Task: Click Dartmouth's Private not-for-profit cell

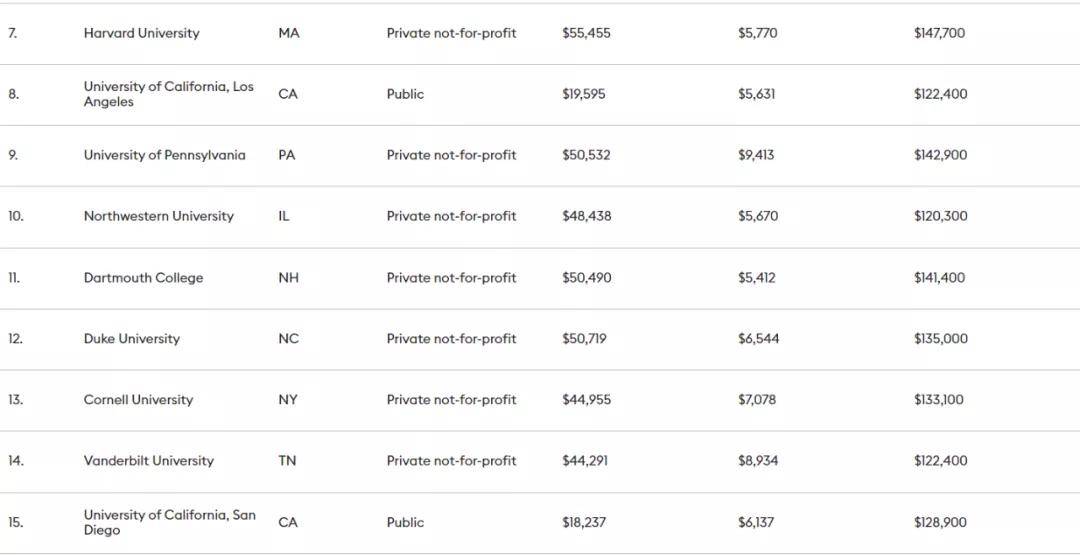Action: coord(451,278)
